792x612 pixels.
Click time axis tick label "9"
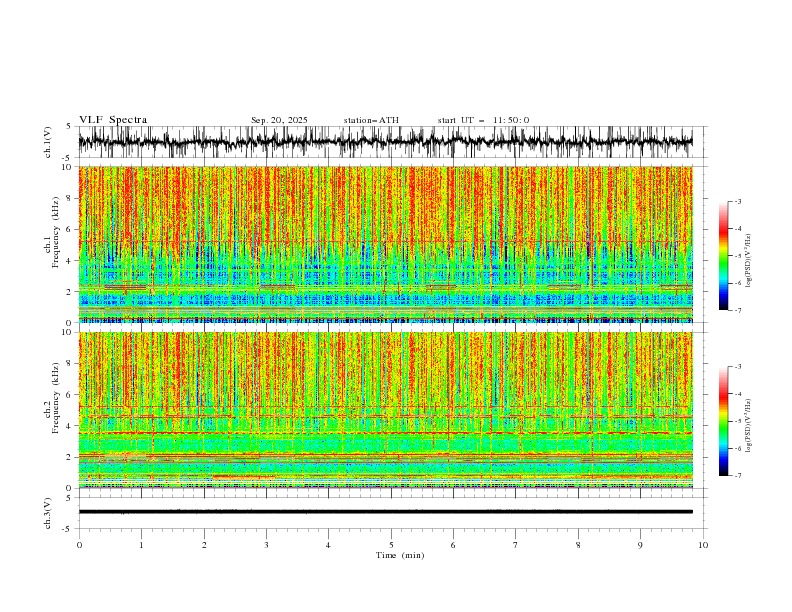(x=640, y=545)
